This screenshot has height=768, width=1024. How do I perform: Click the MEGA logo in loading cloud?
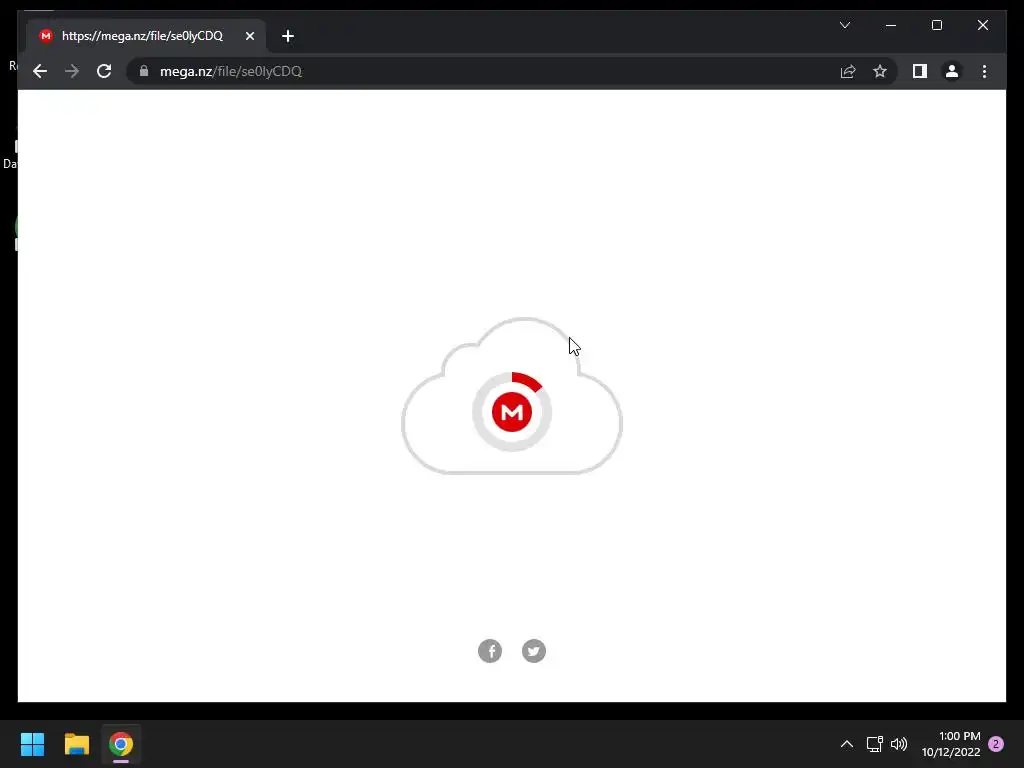coord(512,412)
